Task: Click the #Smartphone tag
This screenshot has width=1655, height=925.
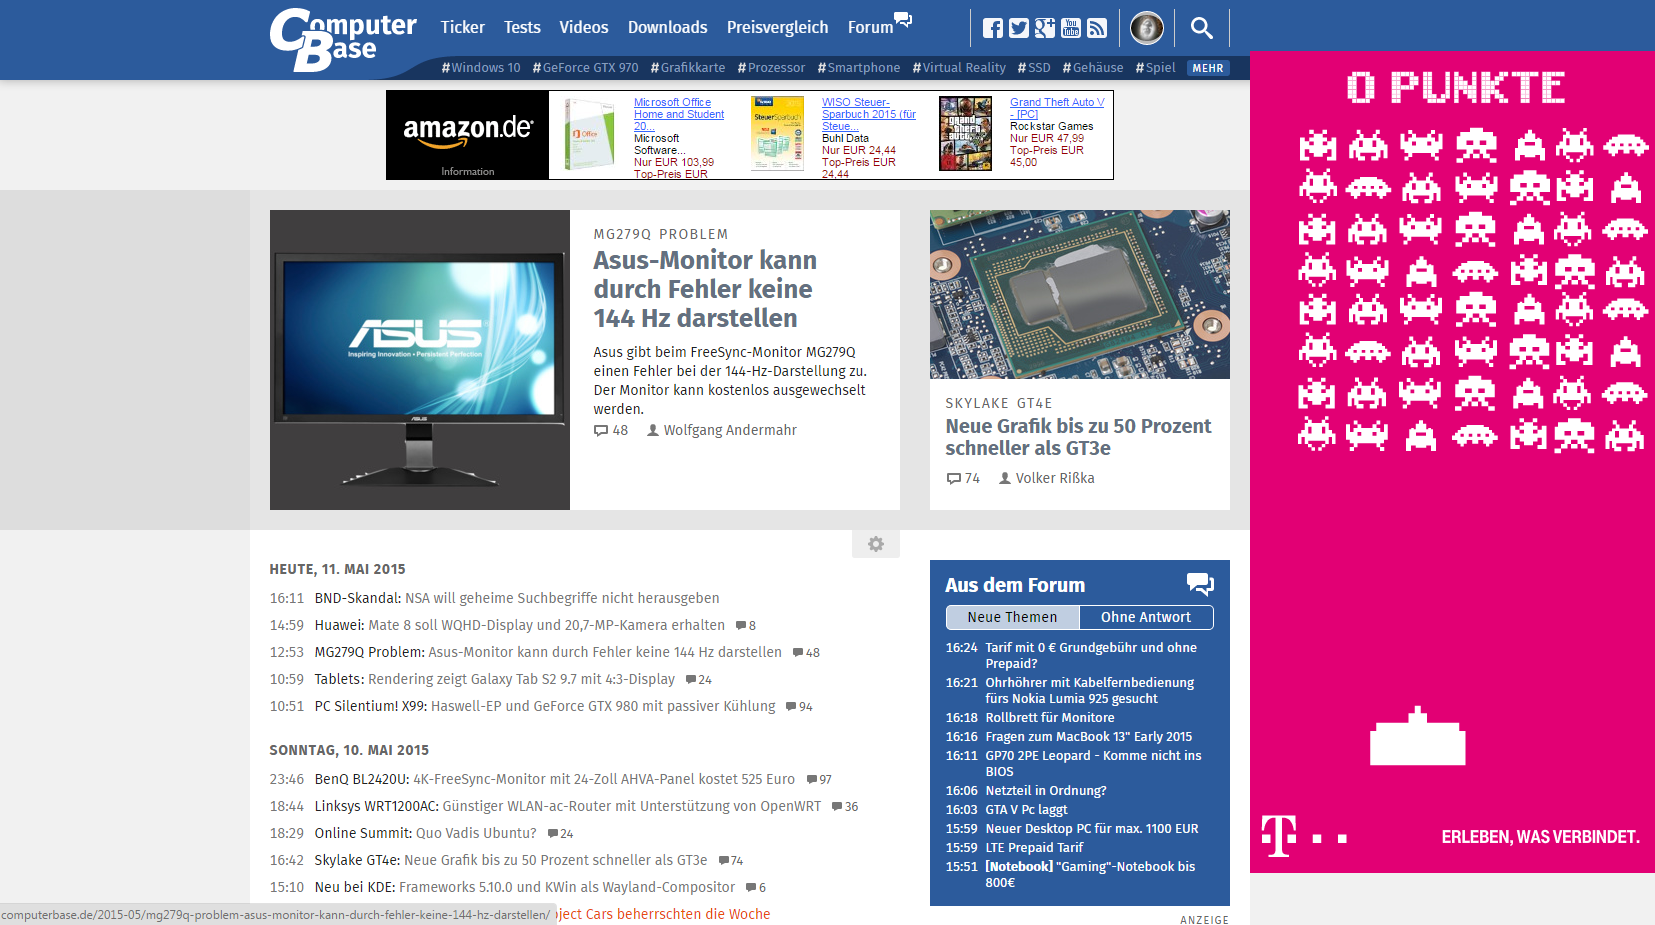Action: [x=859, y=68]
